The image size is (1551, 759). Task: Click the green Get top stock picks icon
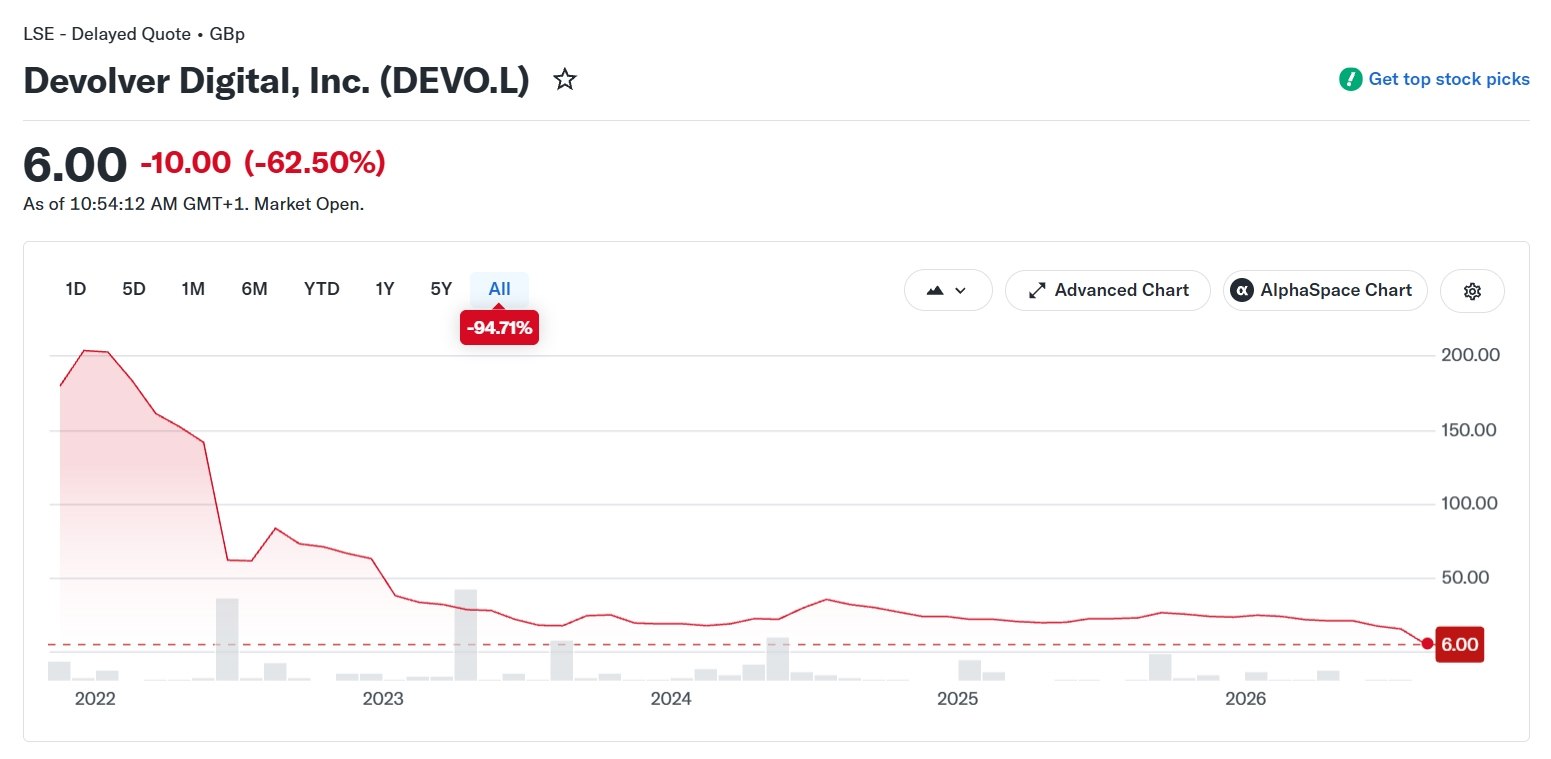pyautogui.click(x=1351, y=79)
